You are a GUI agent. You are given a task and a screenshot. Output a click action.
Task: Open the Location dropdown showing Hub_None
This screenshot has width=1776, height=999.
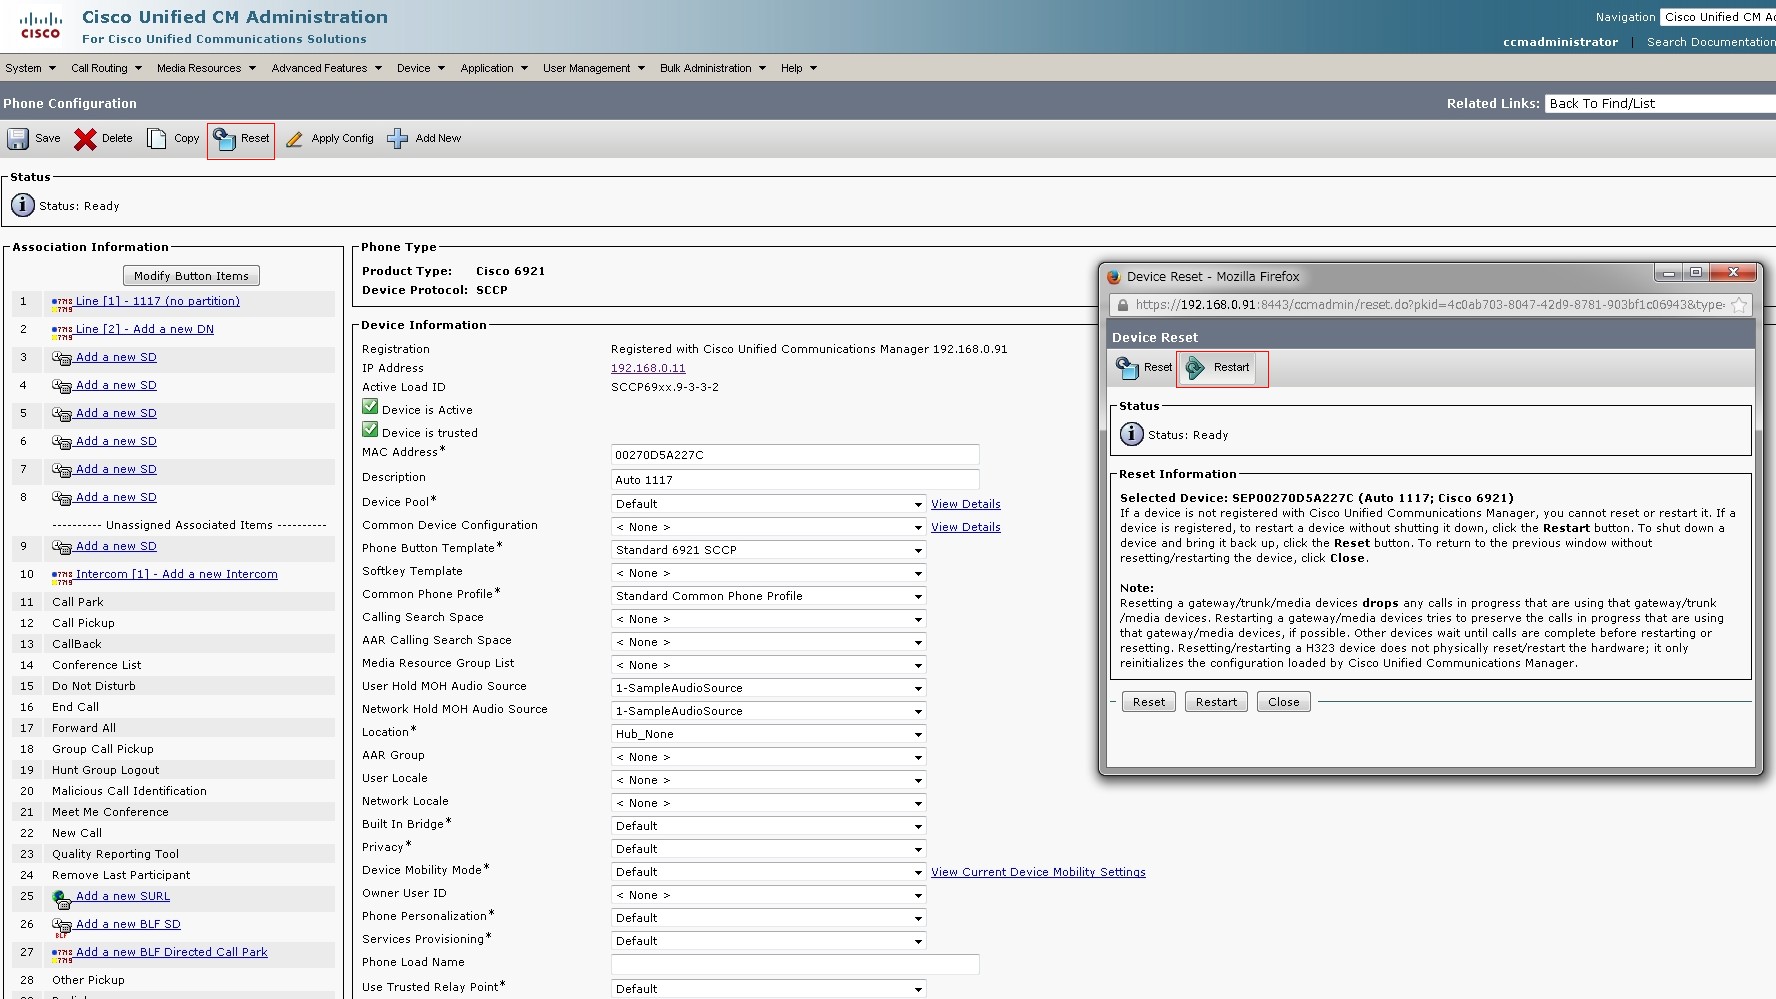[x=768, y=734]
